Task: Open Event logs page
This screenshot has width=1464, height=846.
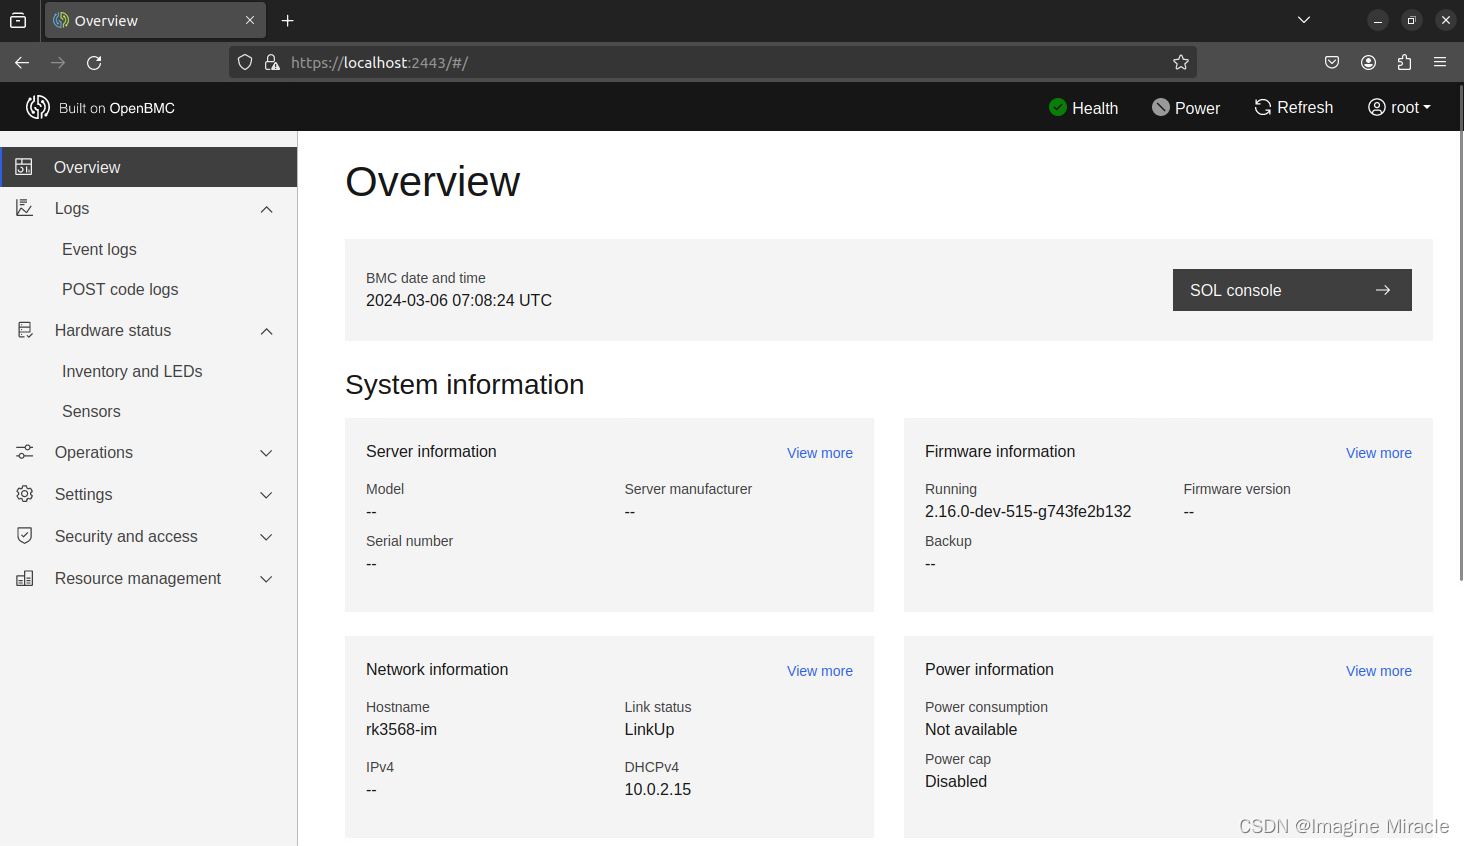Action: (99, 249)
